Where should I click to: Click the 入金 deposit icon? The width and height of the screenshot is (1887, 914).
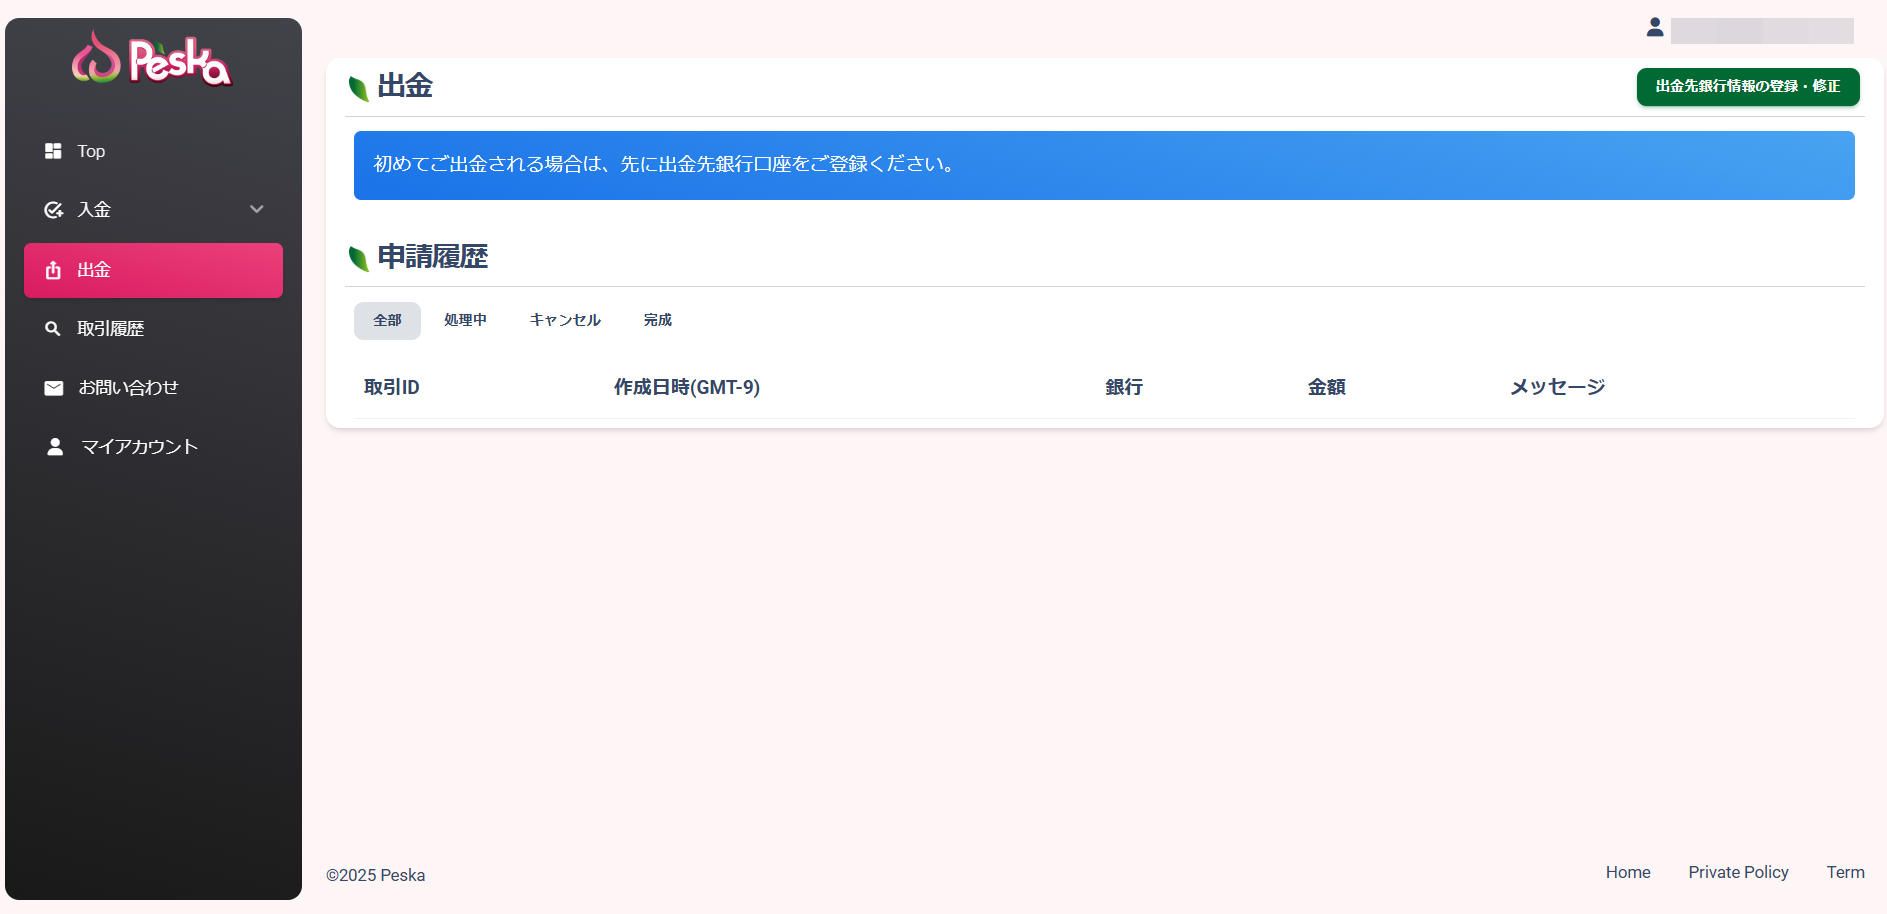(x=53, y=210)
